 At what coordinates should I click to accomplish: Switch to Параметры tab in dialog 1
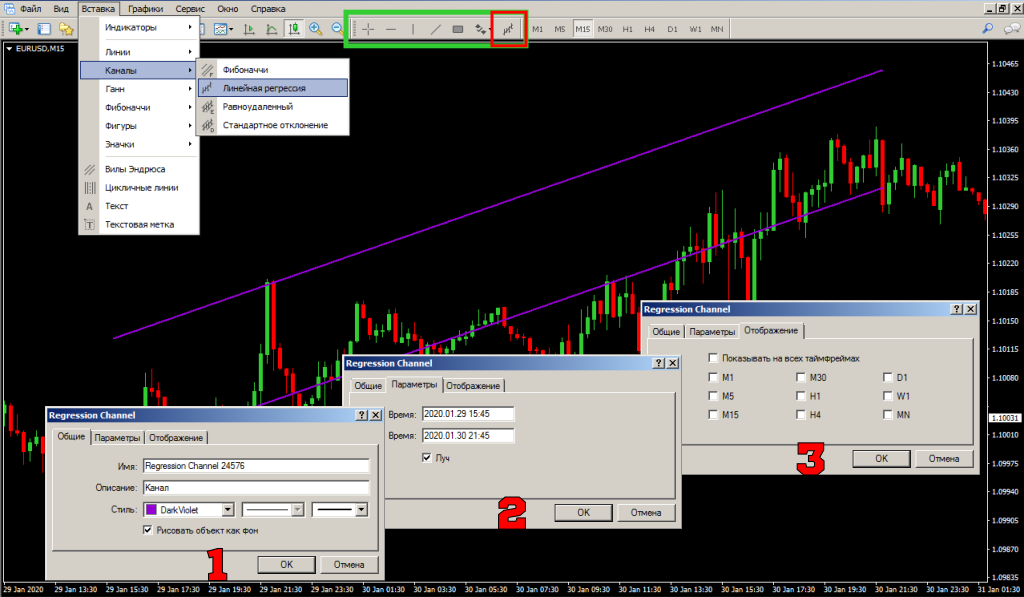[117, 438]
